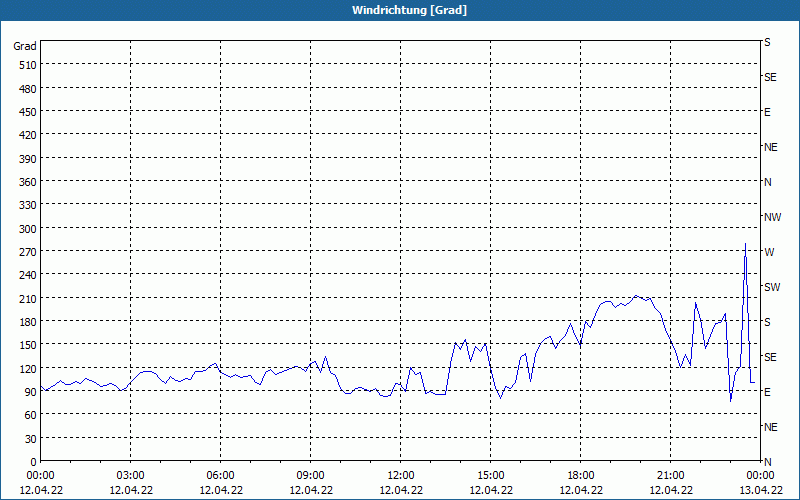Screen dimensions: 800x500
Task: Click the 120 degree axis label
Action: 28,369
